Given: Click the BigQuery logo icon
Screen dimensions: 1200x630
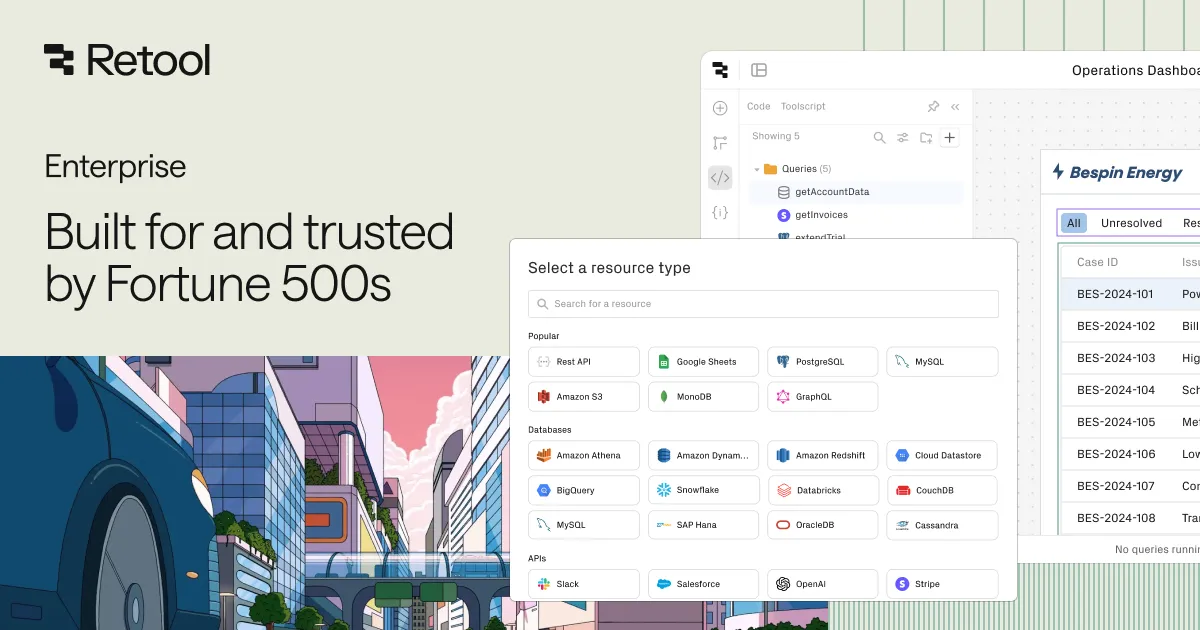Looking at the screenshot, I should click(x=544, y=490).
